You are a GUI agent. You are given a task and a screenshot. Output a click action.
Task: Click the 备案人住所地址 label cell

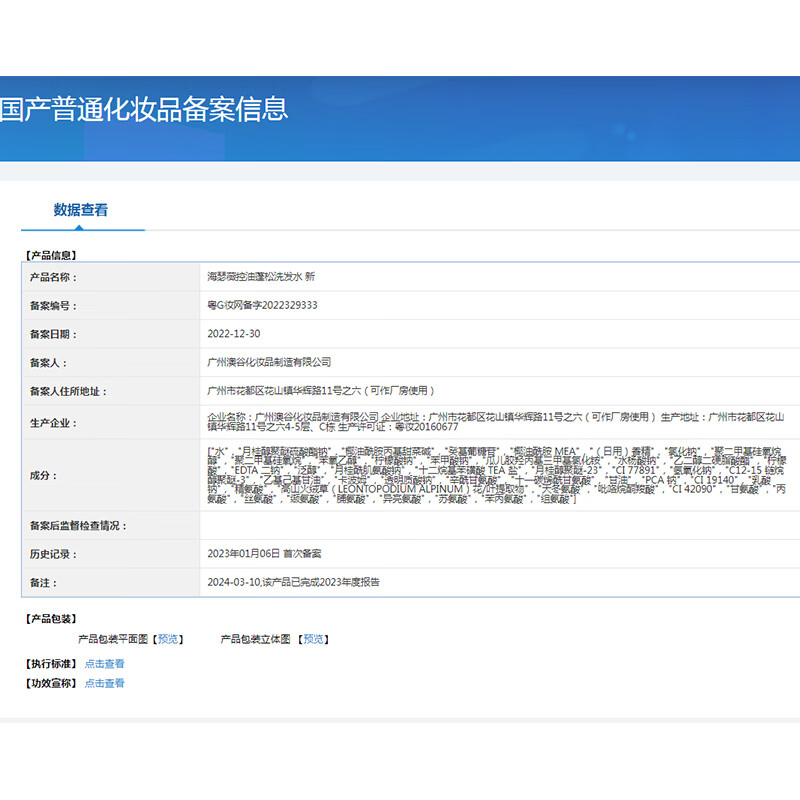[112, 391]
